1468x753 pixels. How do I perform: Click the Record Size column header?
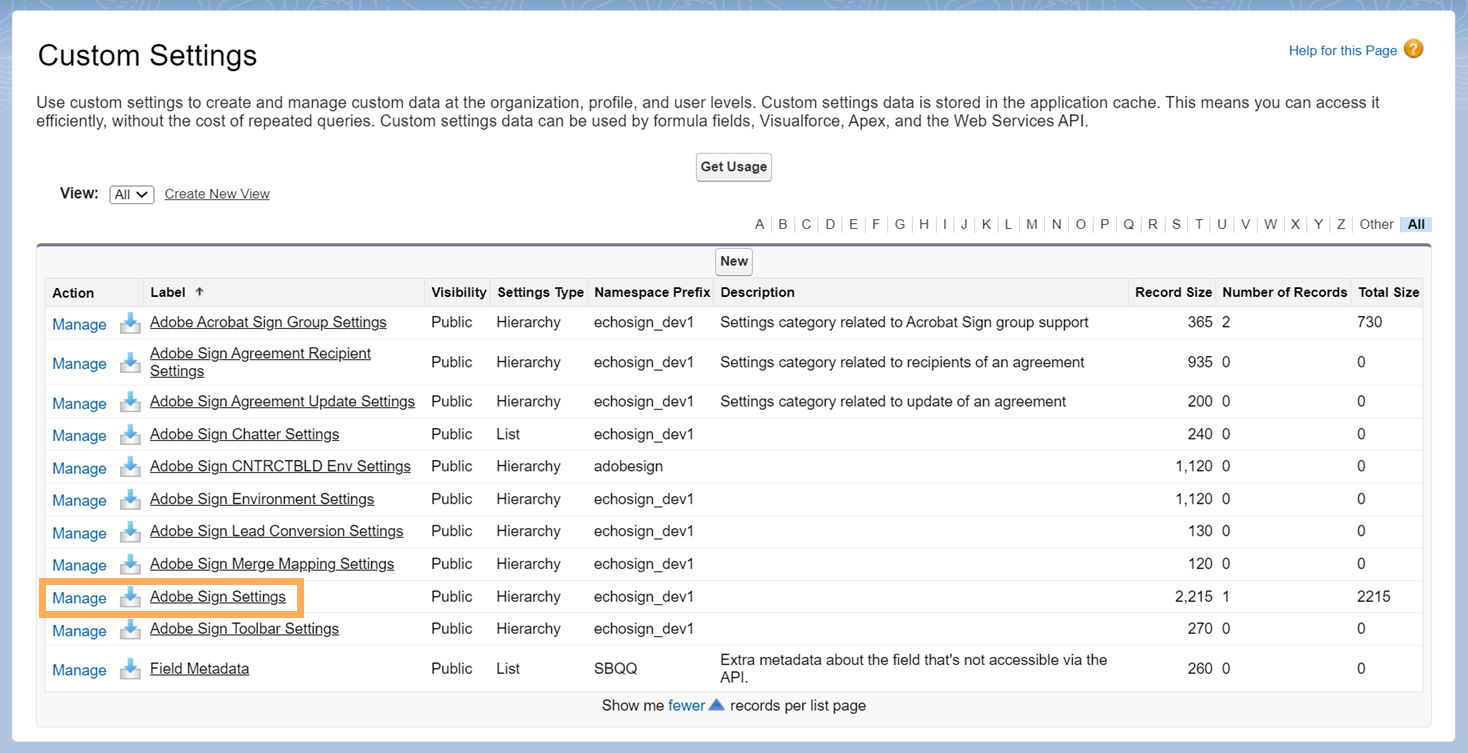click(1173, 292)
